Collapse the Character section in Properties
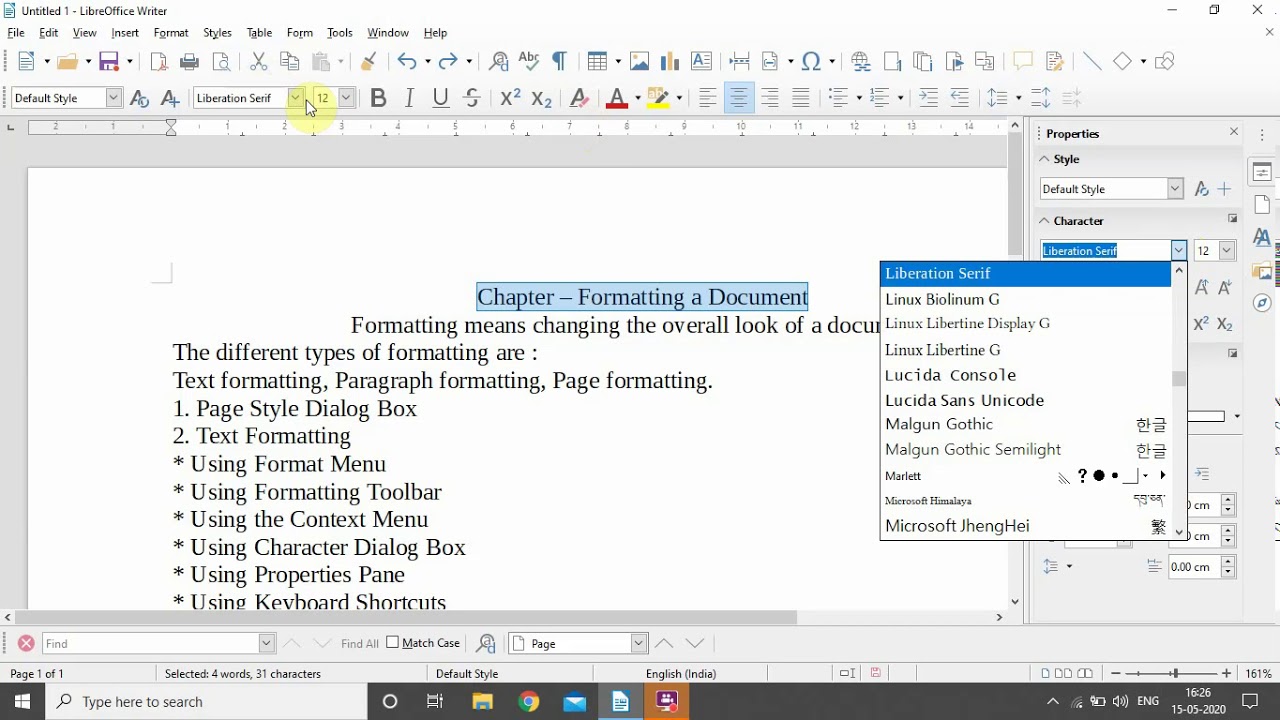 [x=1044, y=221]
